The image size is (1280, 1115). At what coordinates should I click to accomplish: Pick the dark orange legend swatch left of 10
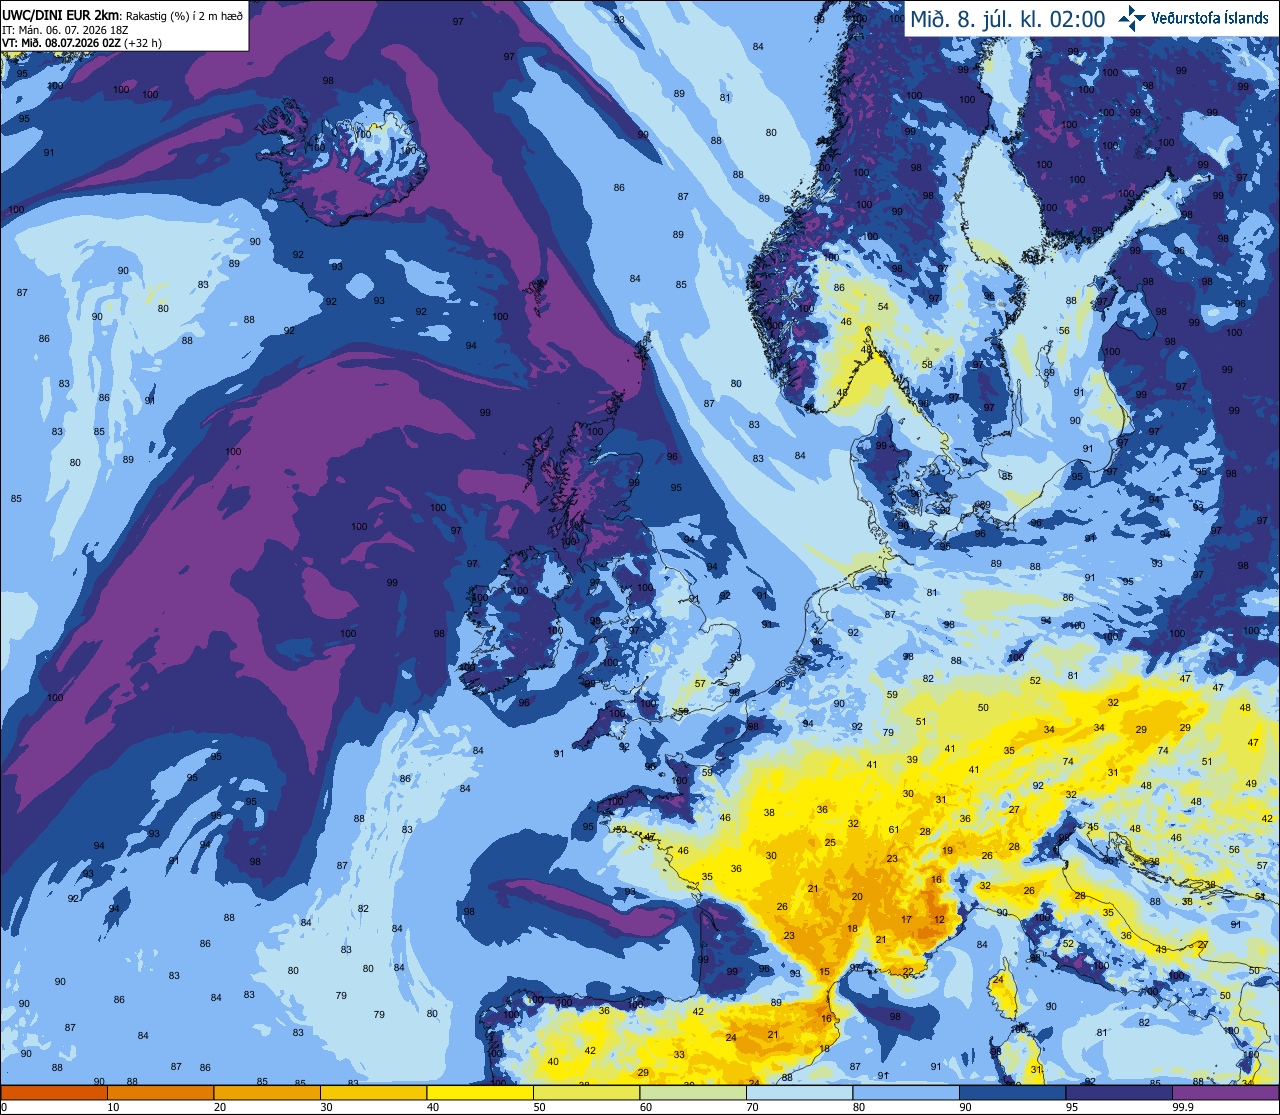pos(54,1093)
